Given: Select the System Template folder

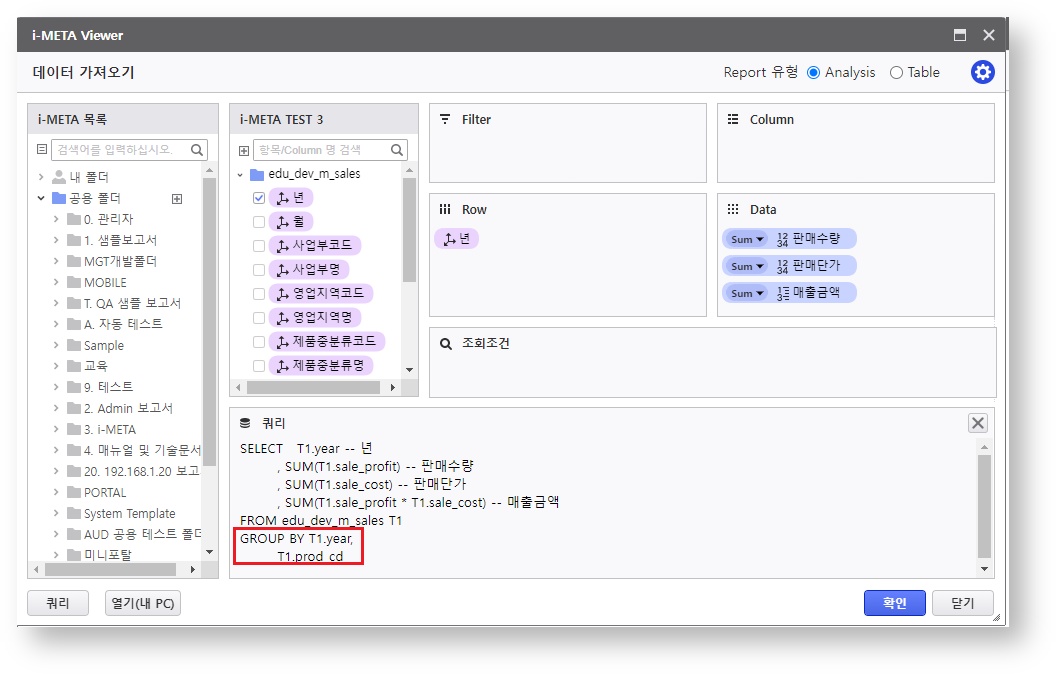Looking at the screenshot, I should pos(129,513).
